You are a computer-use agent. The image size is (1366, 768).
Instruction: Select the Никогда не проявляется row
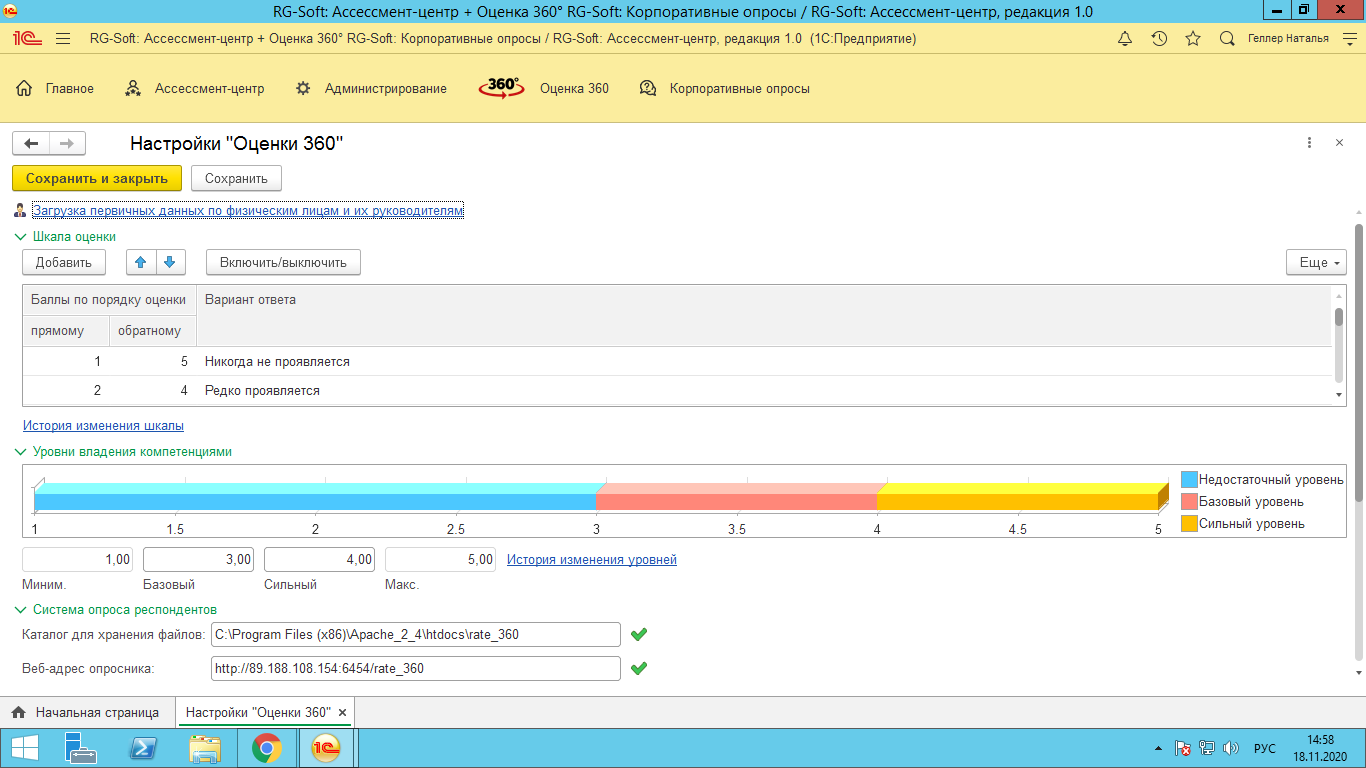click(677, 361)
